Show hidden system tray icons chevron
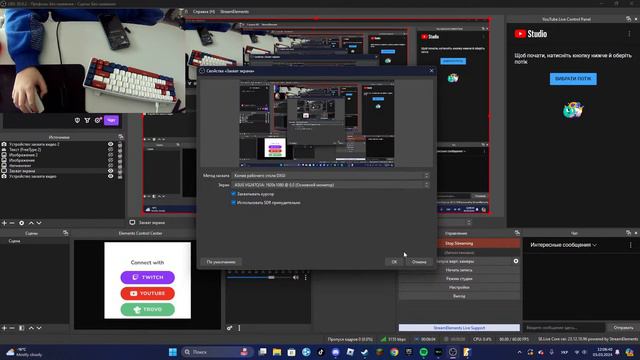640x360 pixels. (519, 352)
